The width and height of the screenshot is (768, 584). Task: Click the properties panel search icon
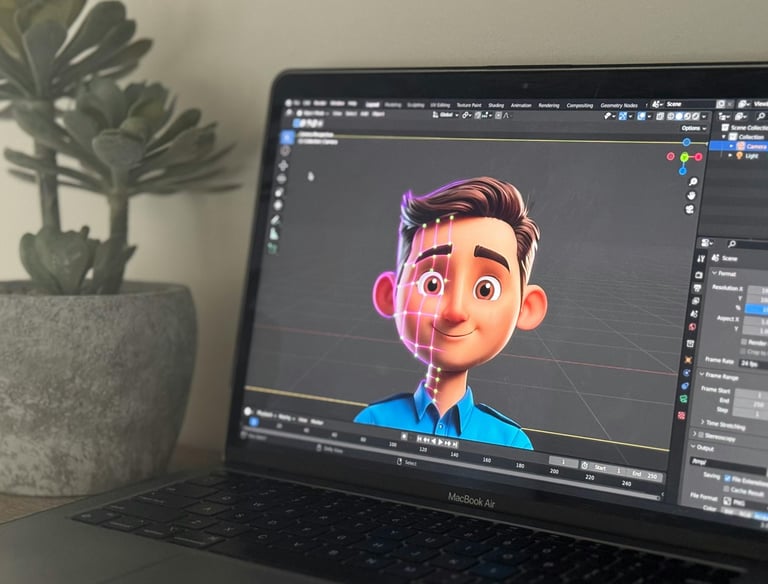point(732,243)
